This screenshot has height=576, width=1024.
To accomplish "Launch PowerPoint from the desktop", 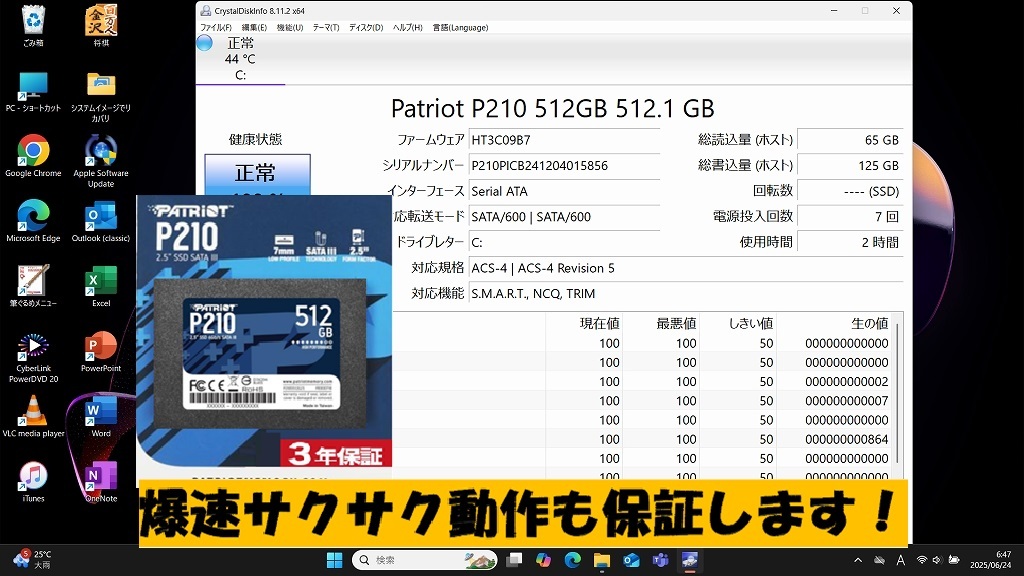I will [101, 352].
